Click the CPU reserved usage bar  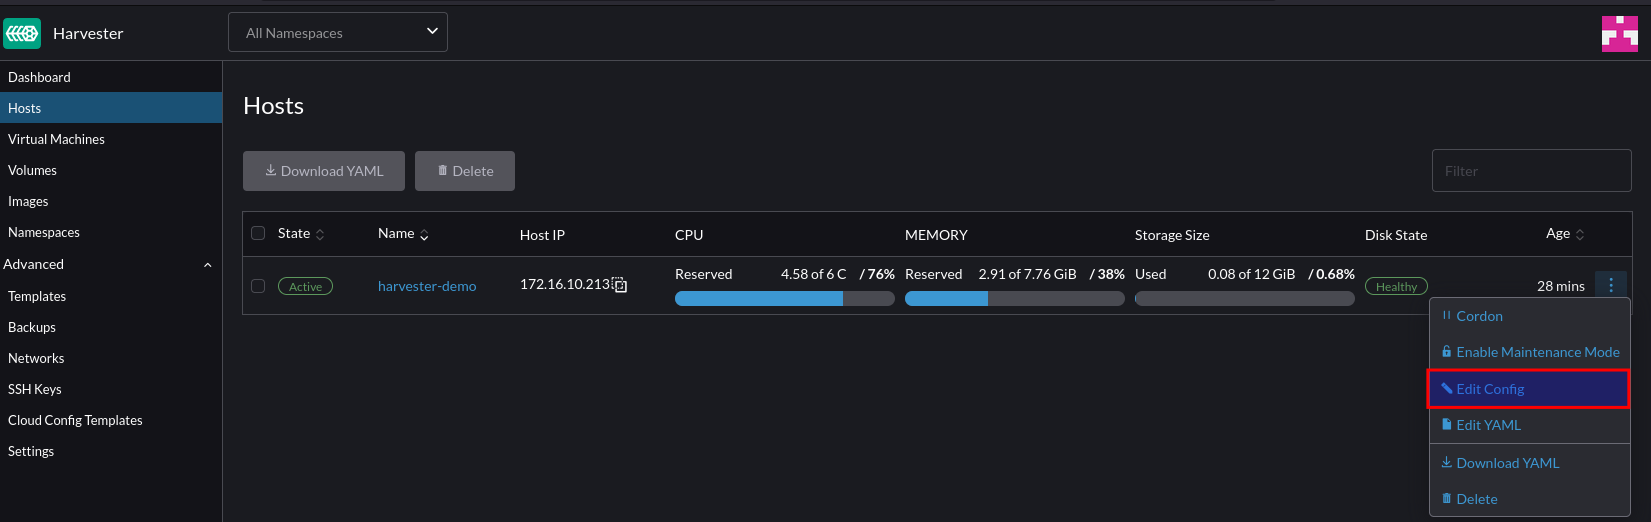(785, 298)
